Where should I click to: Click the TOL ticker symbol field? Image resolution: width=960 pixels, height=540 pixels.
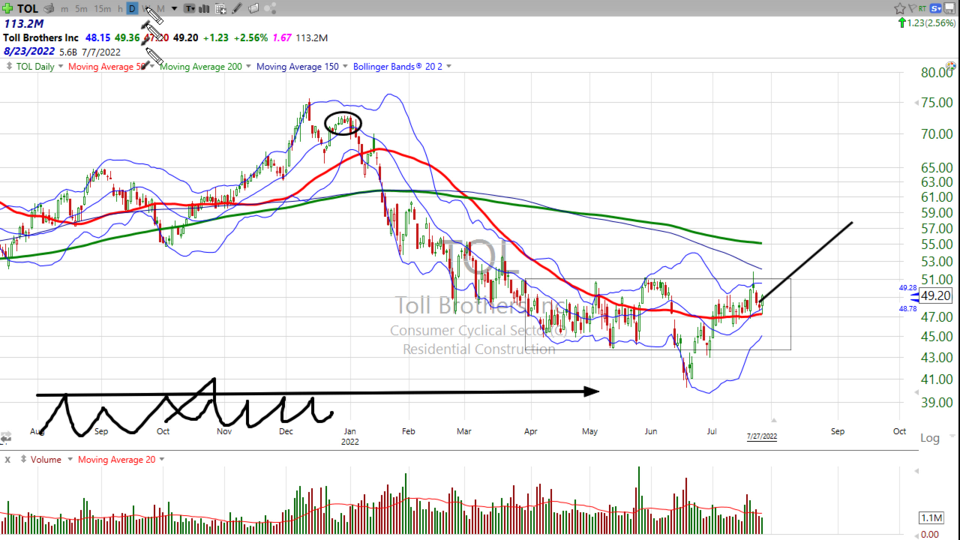click(x=27, y=8)
